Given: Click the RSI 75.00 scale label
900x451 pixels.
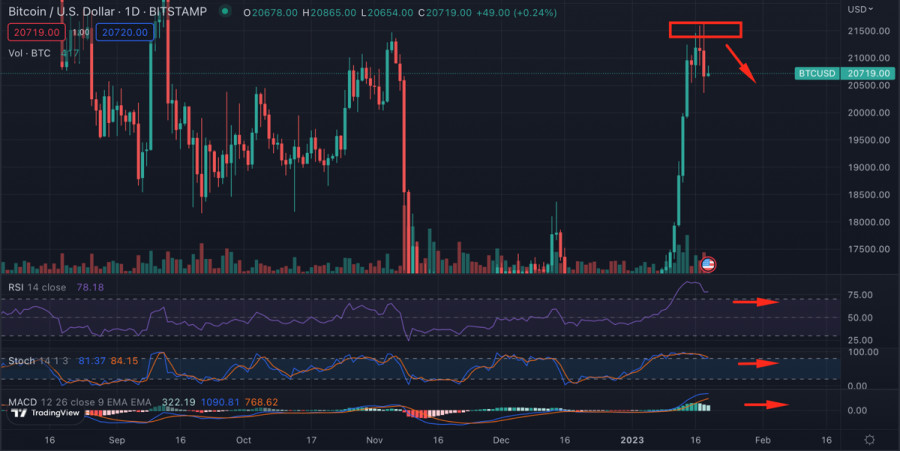Looking at the screenshot, I should (860, 295).
